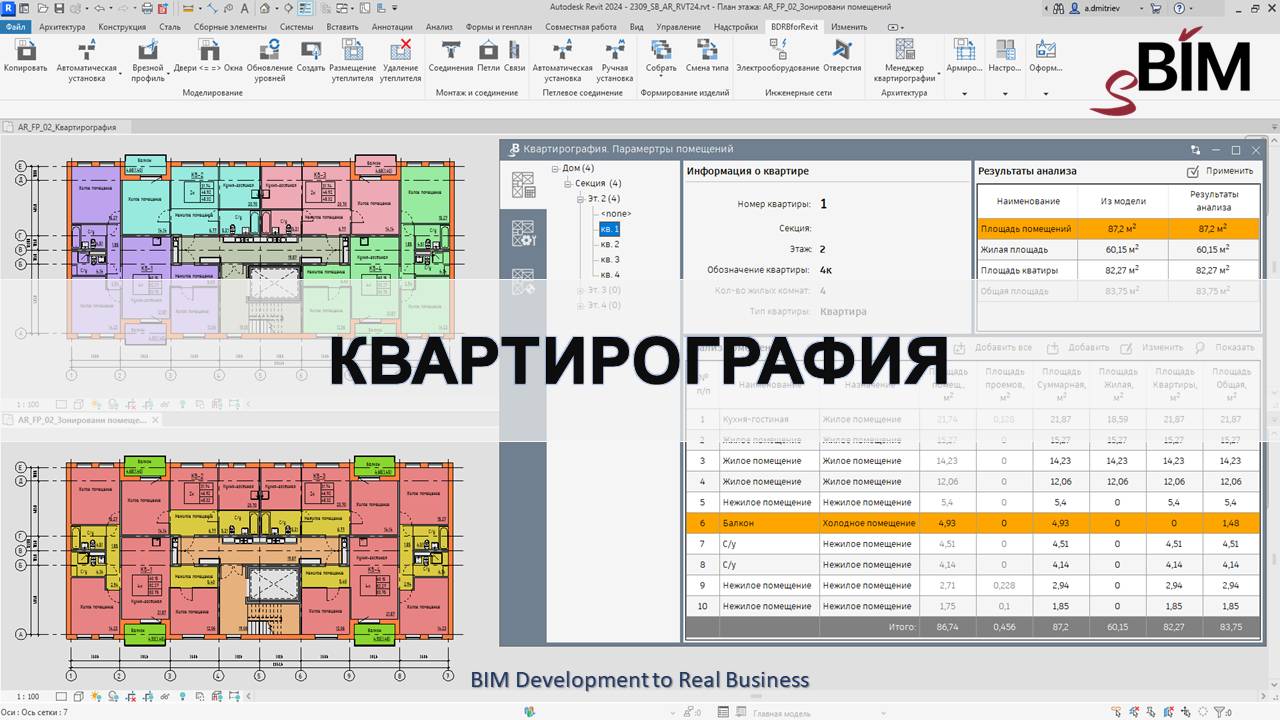Select the <none> tree item
This screenshot has width=1280, height=720.
[615, 214]
